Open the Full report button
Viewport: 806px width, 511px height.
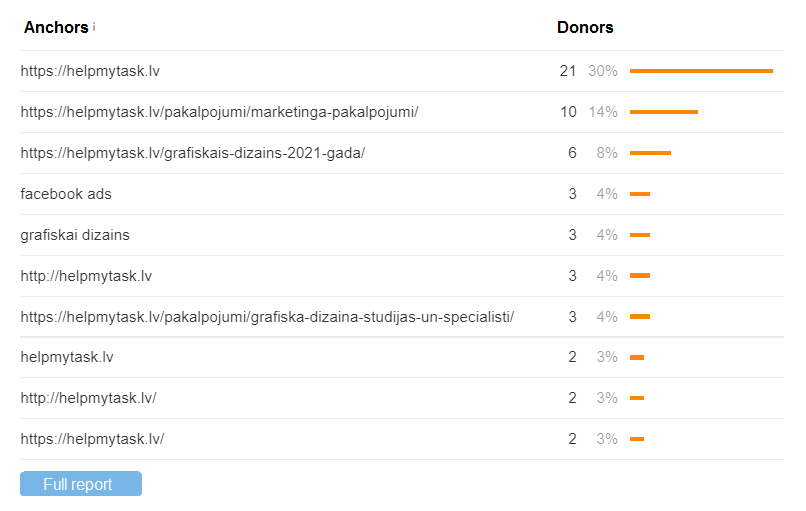coord(80,484)
